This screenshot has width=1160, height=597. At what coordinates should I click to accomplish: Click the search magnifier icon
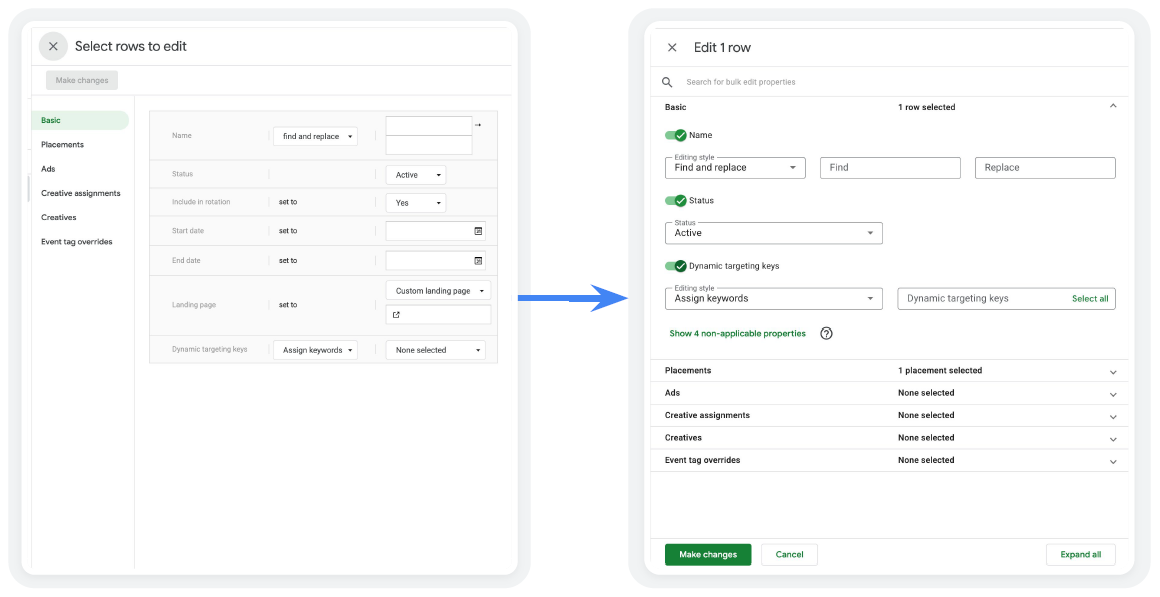point(668,82)
